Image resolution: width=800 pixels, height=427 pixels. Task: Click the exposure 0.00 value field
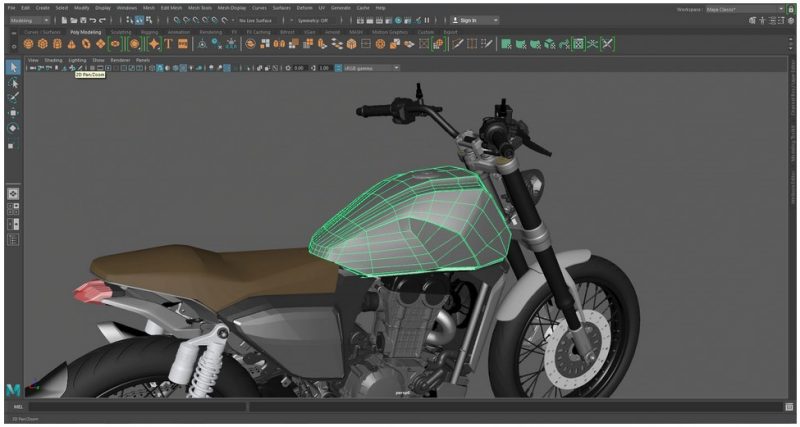(x=299, y=68)
